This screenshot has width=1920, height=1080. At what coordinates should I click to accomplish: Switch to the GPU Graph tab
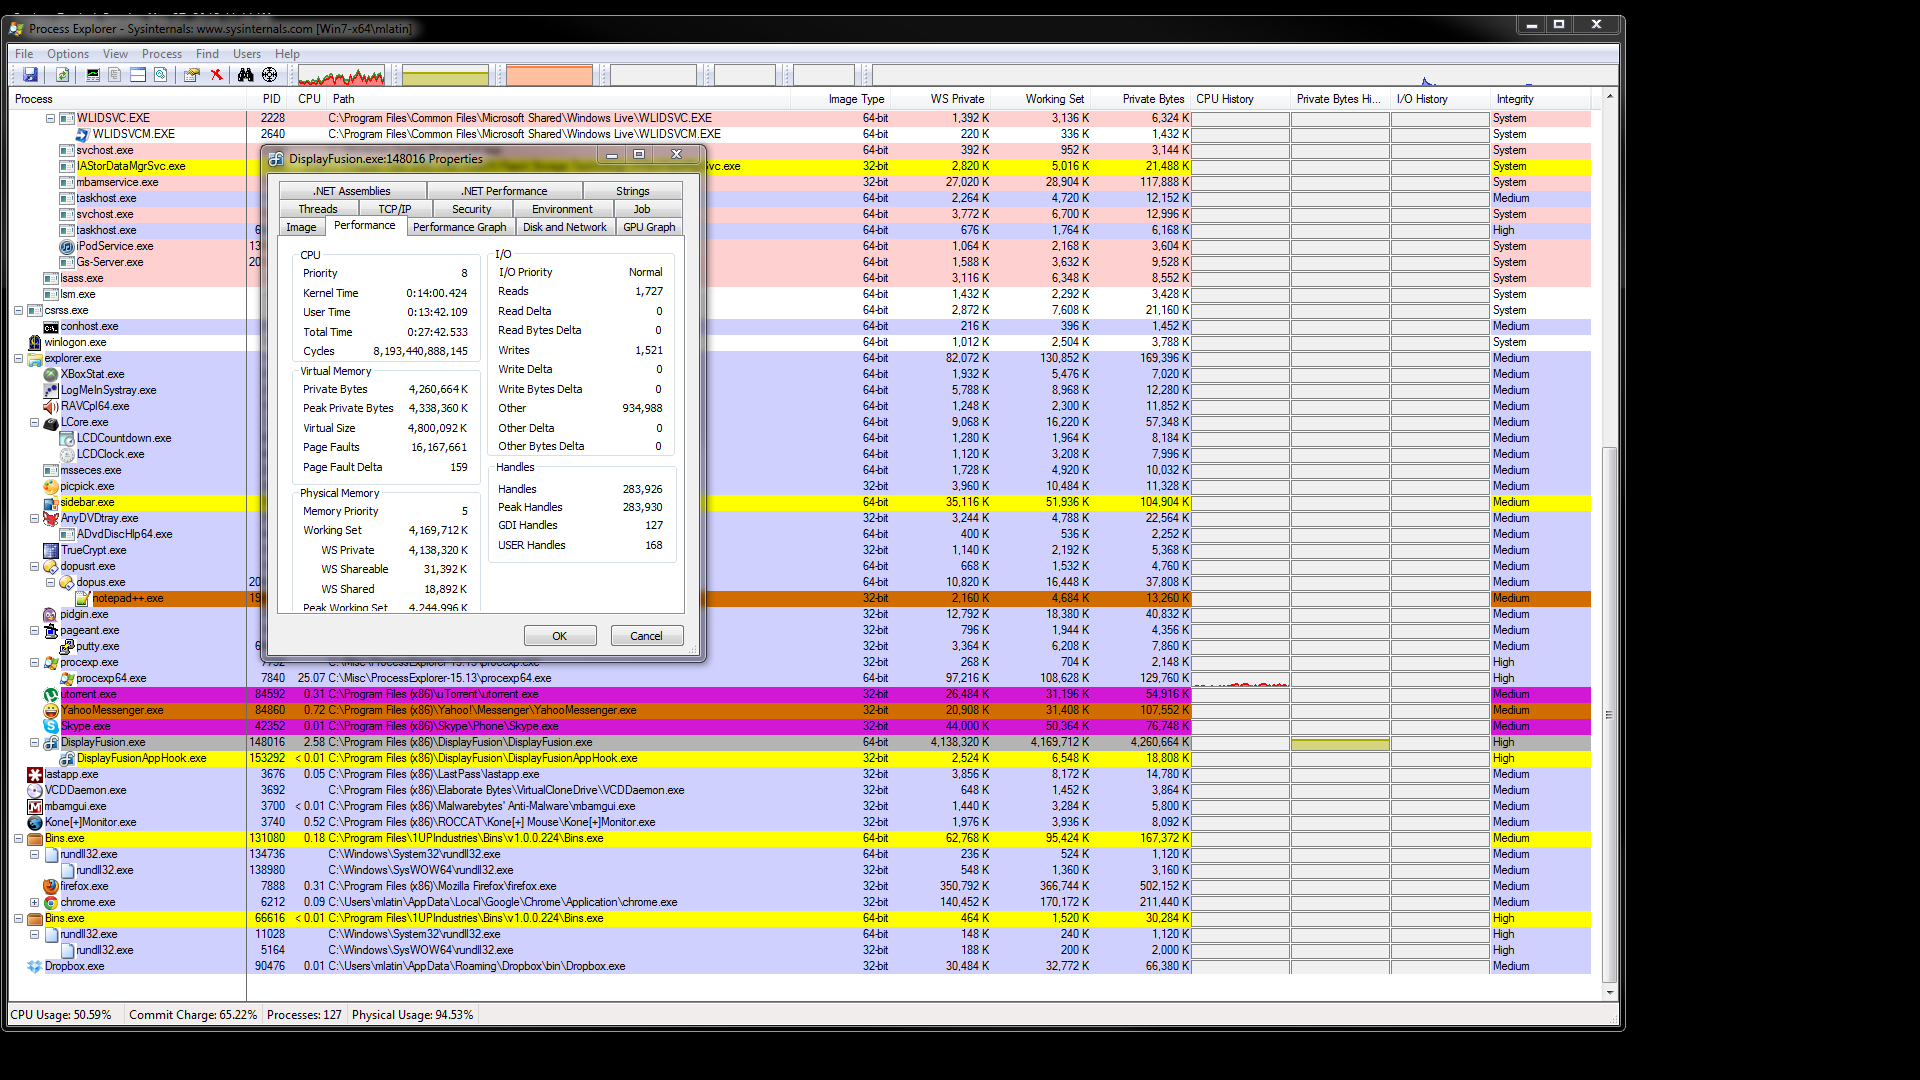click(649, 227)
